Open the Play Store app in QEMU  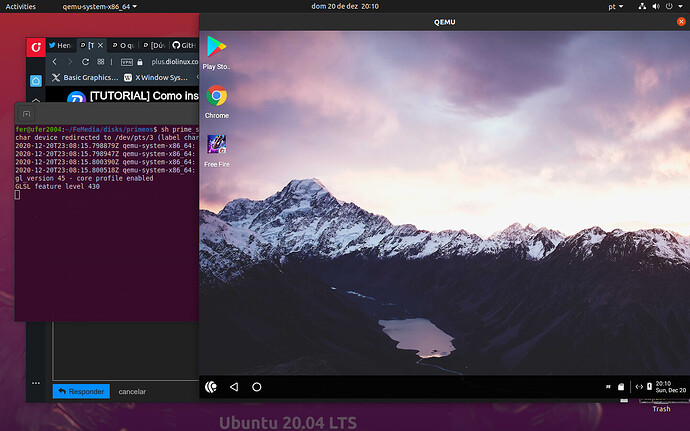(216, 47)
